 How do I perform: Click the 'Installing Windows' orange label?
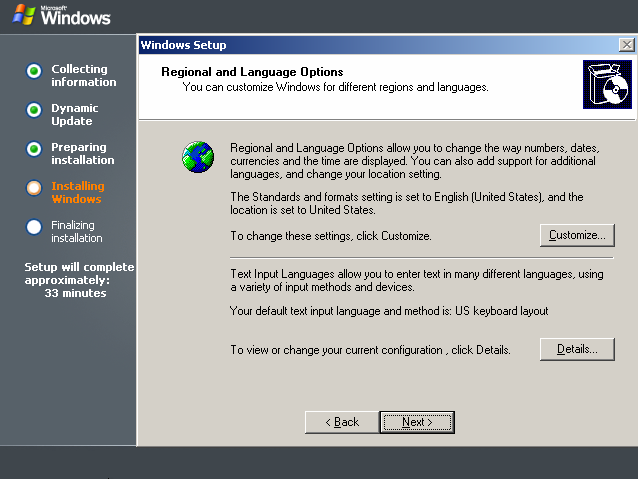coord(78,192)
